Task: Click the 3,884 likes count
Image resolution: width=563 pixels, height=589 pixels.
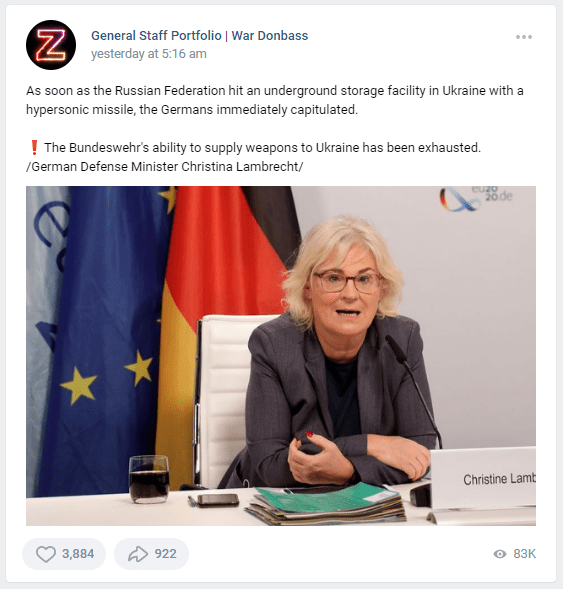Action: [x=78, y=554]
